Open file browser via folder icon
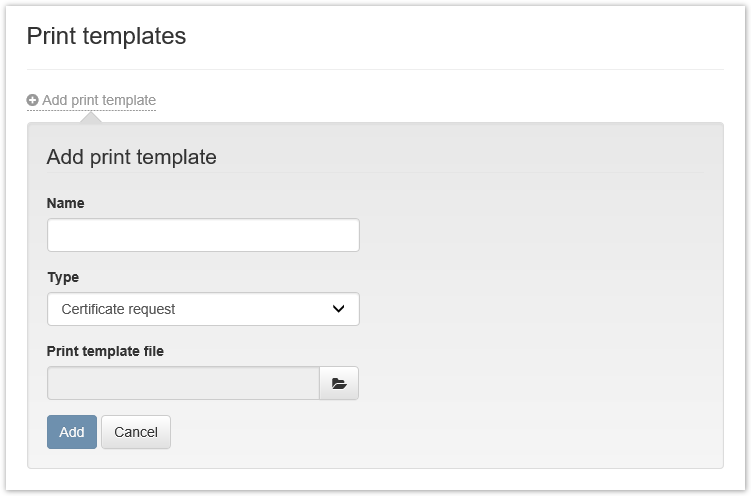Viewport: 751px width, 496px height. point(339,383)
